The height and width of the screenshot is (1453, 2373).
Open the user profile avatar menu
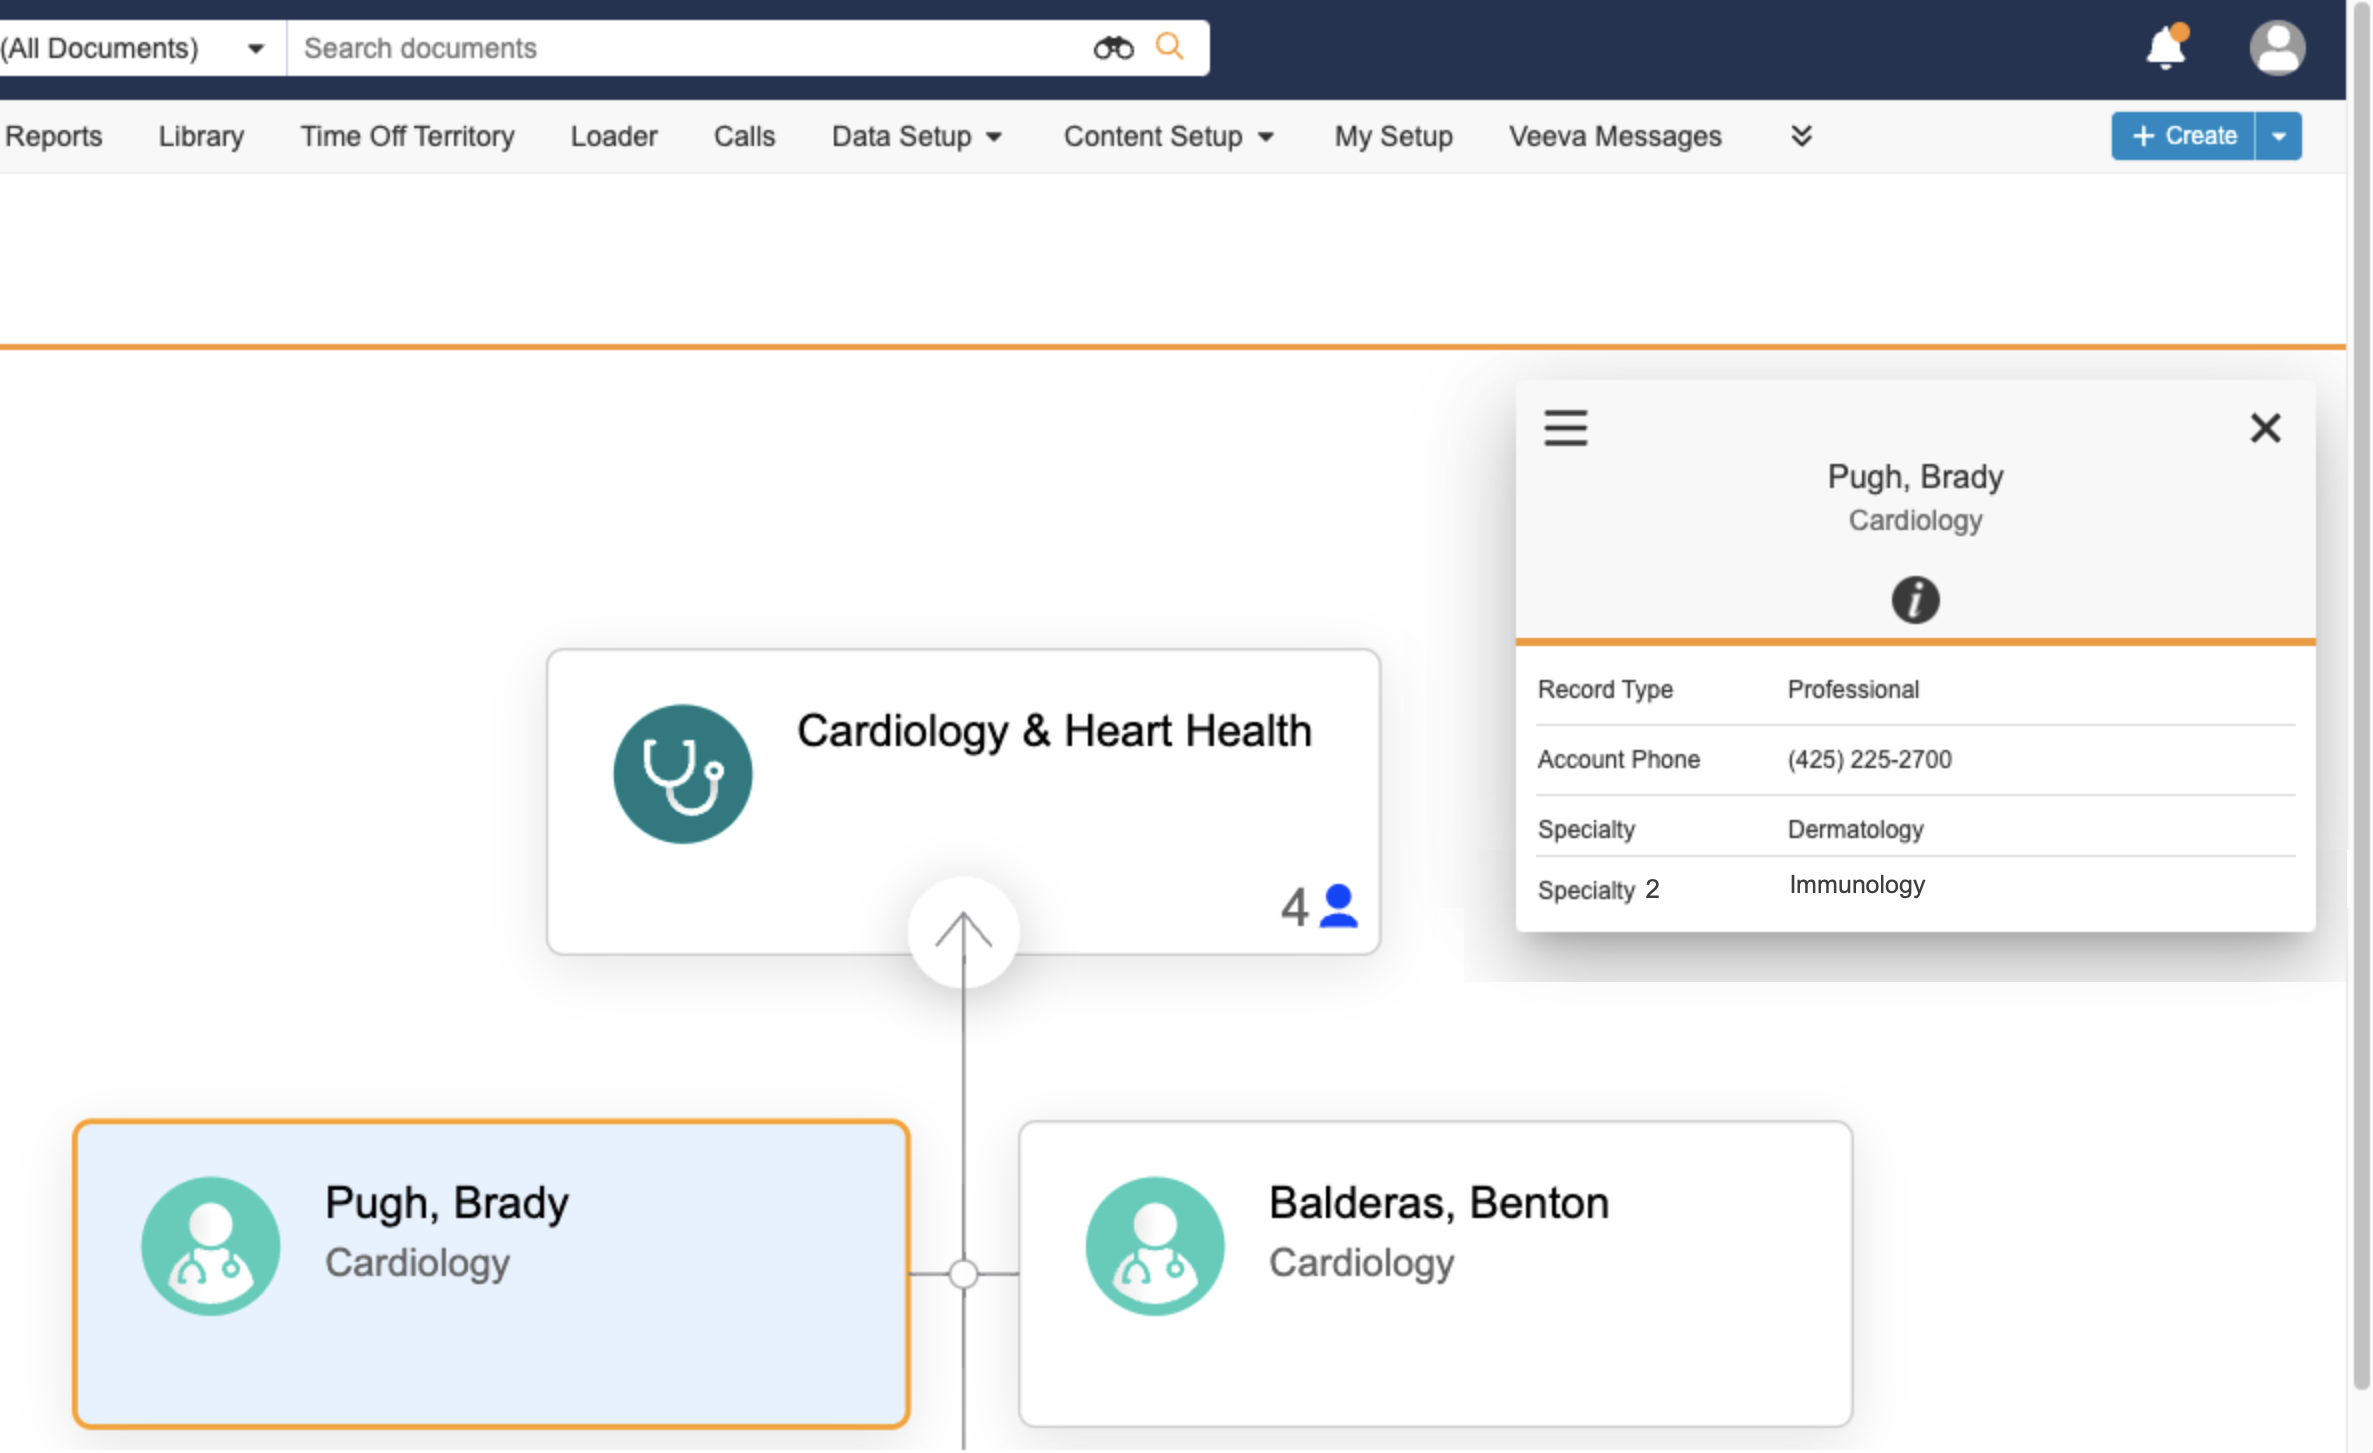[x=2277, y=48]
